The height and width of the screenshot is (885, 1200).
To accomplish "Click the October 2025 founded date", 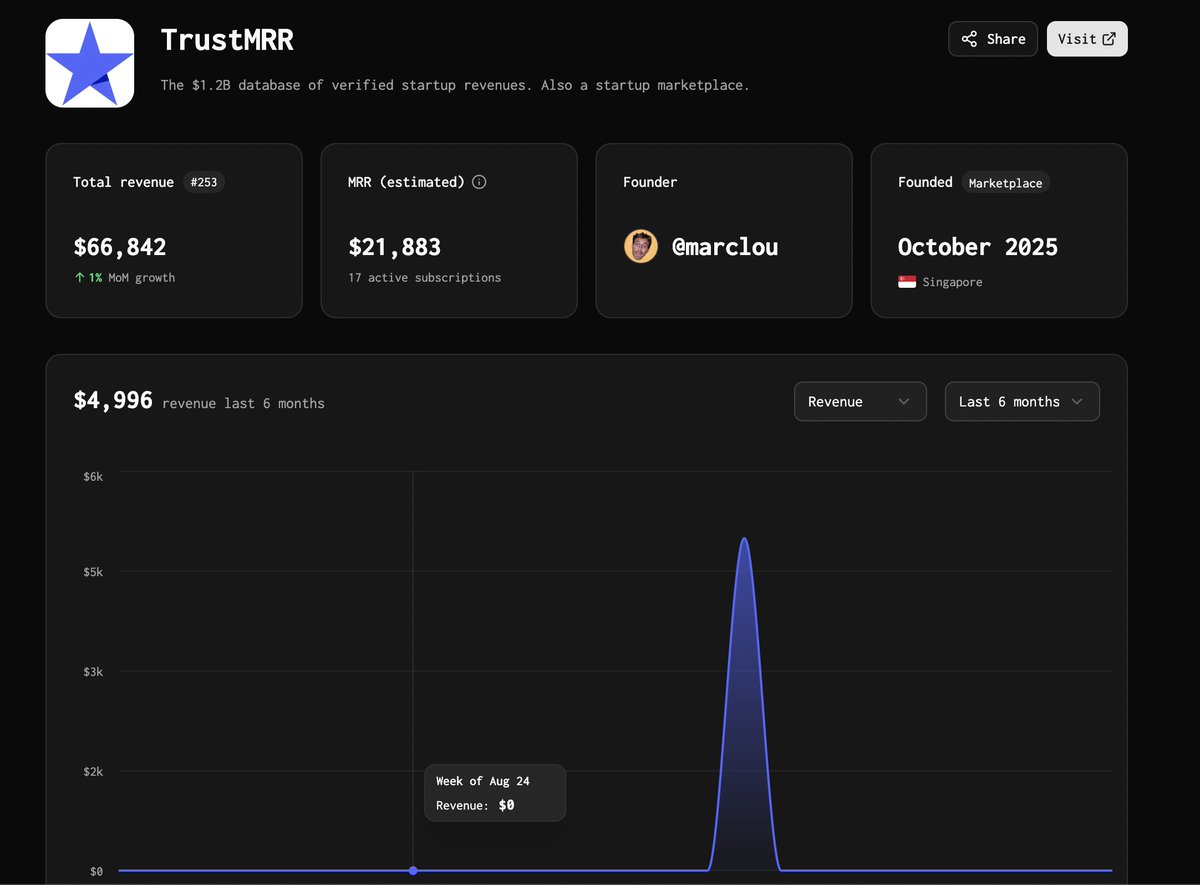I will click(978, 246).
